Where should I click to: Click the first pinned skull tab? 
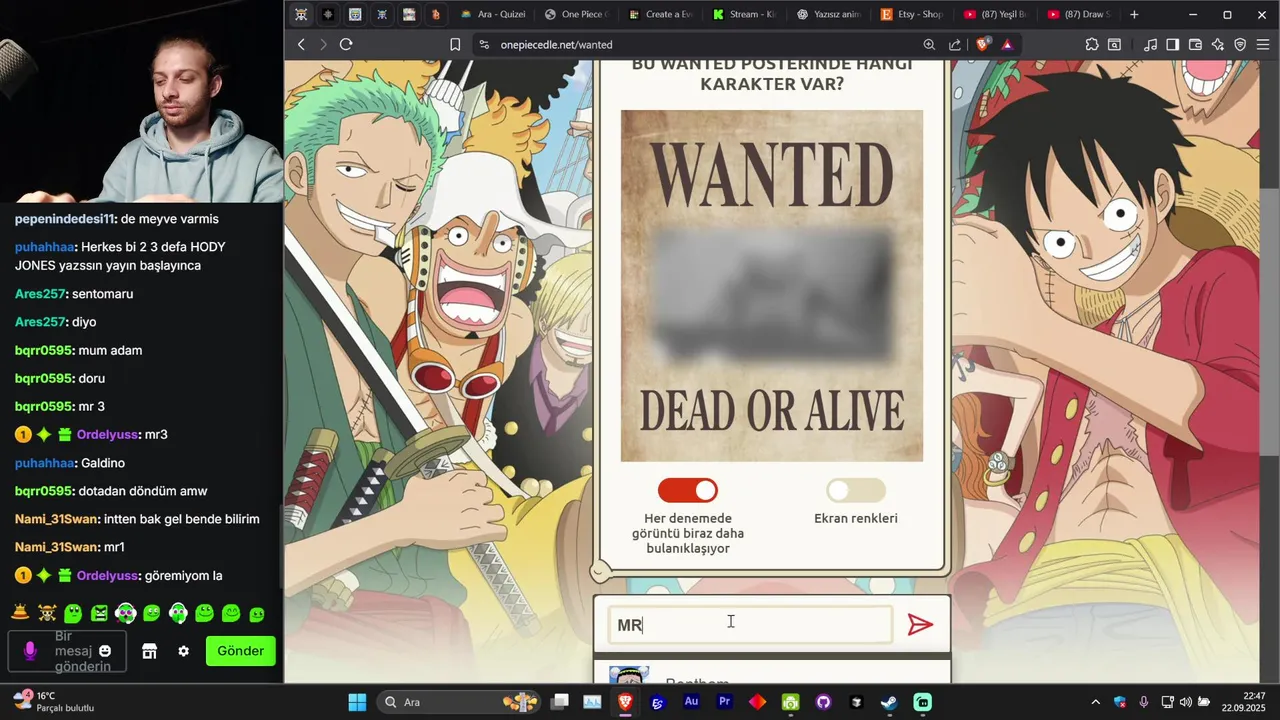click(x=301, y=14)
